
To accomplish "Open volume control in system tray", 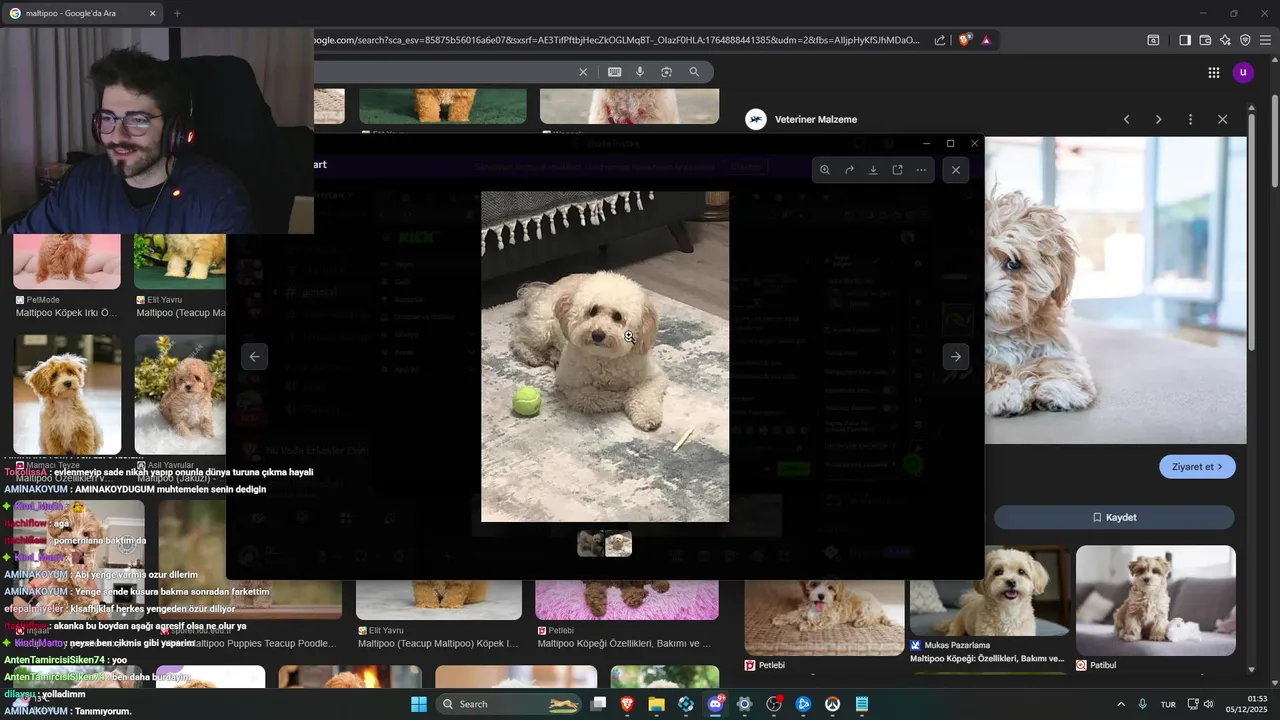I will pos(1208,704).
